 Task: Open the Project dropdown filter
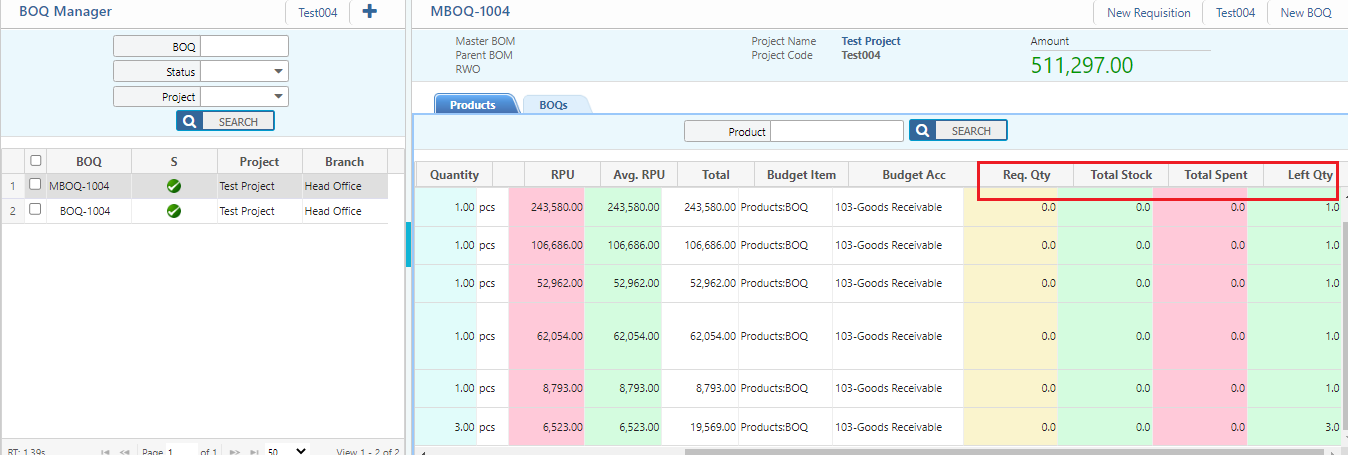click(276, 97)
